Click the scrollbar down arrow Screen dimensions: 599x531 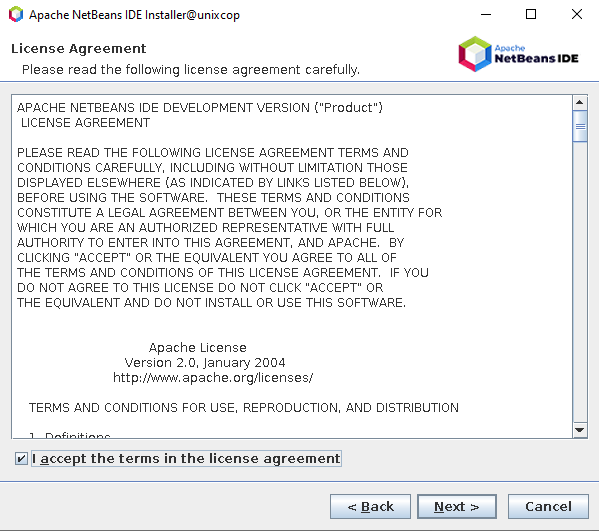[580, 430]
